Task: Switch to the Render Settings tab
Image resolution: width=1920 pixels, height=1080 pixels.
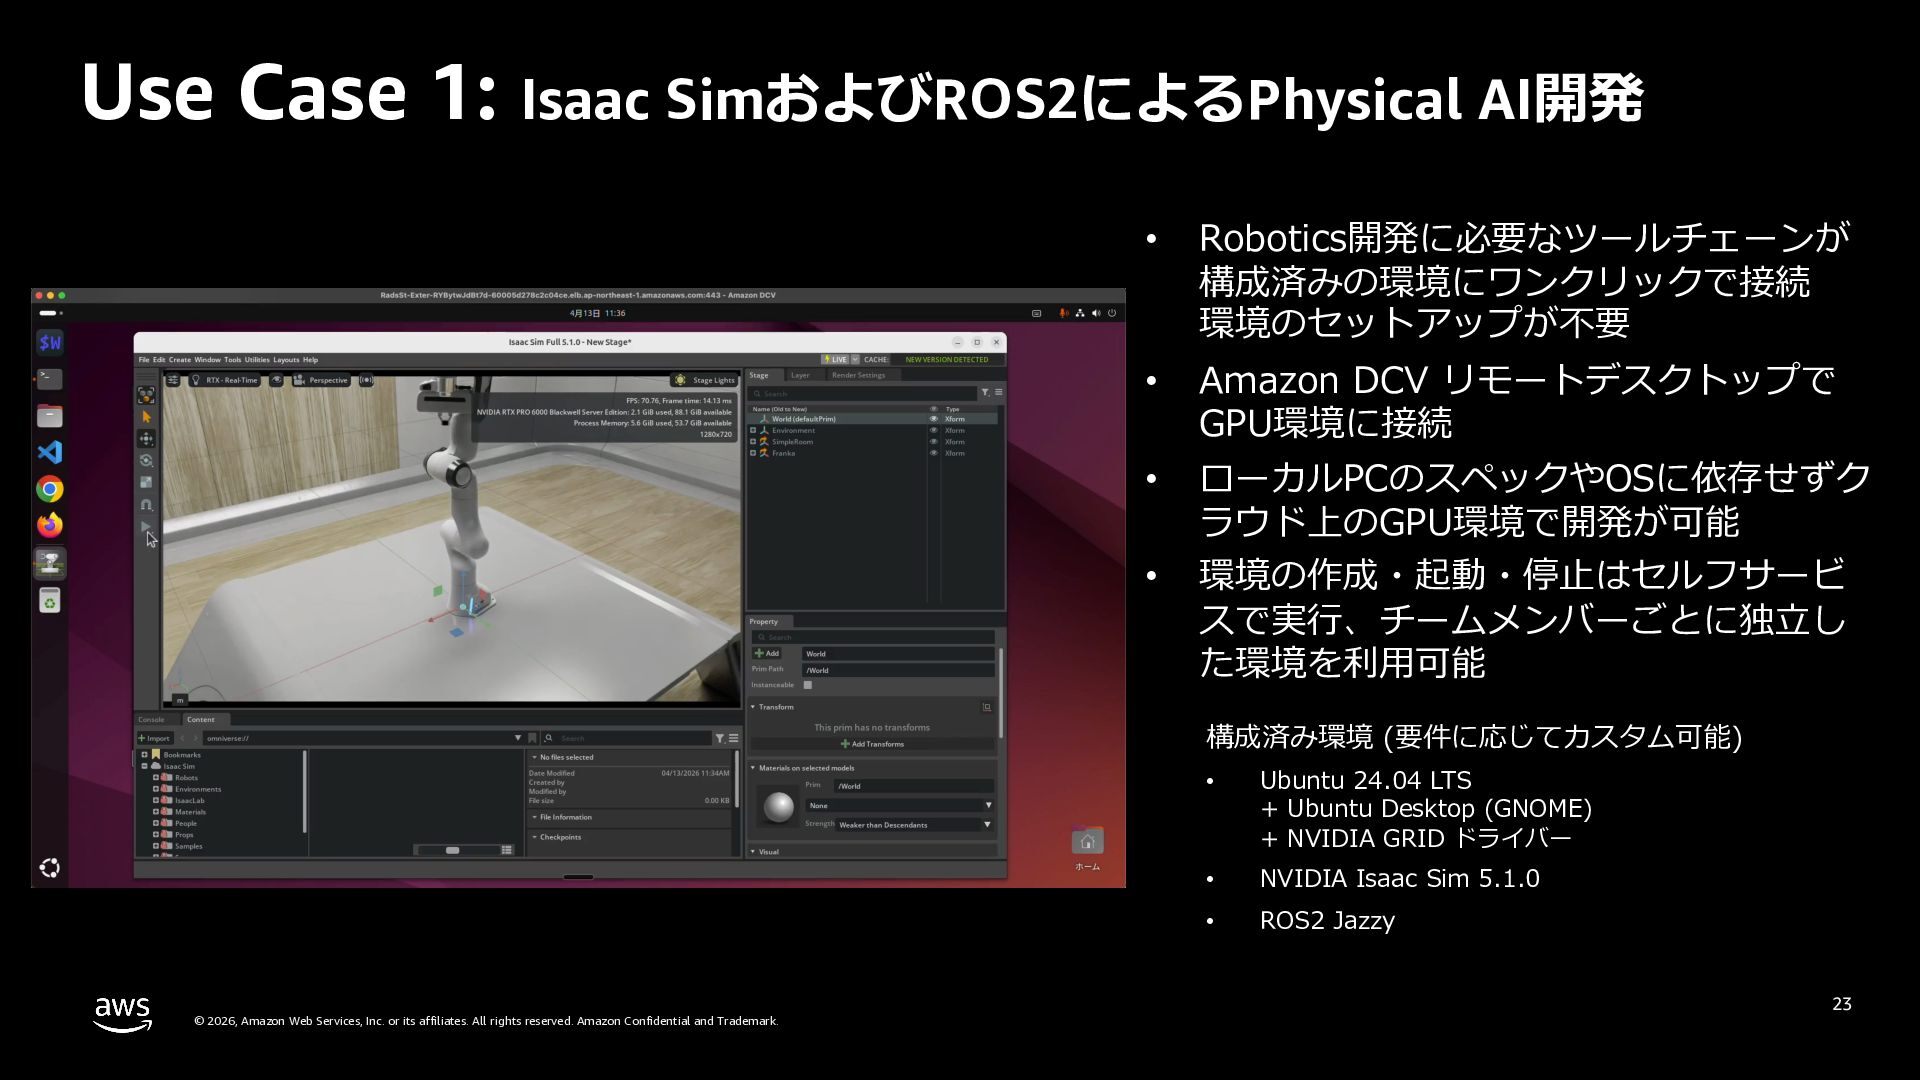Action: 858,375
